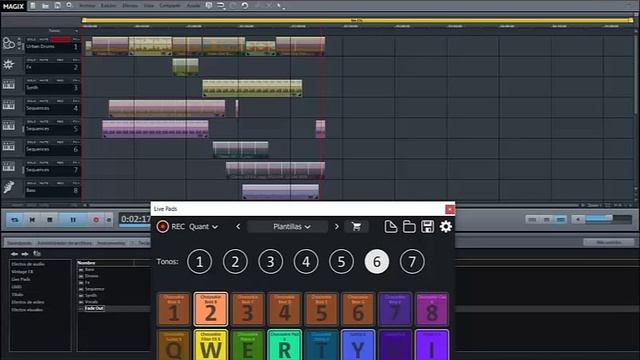This screenshot has width=640, height=360.
Task: Trigger orange pad 3
Action: pyautogui.click(x=248, y=309)
